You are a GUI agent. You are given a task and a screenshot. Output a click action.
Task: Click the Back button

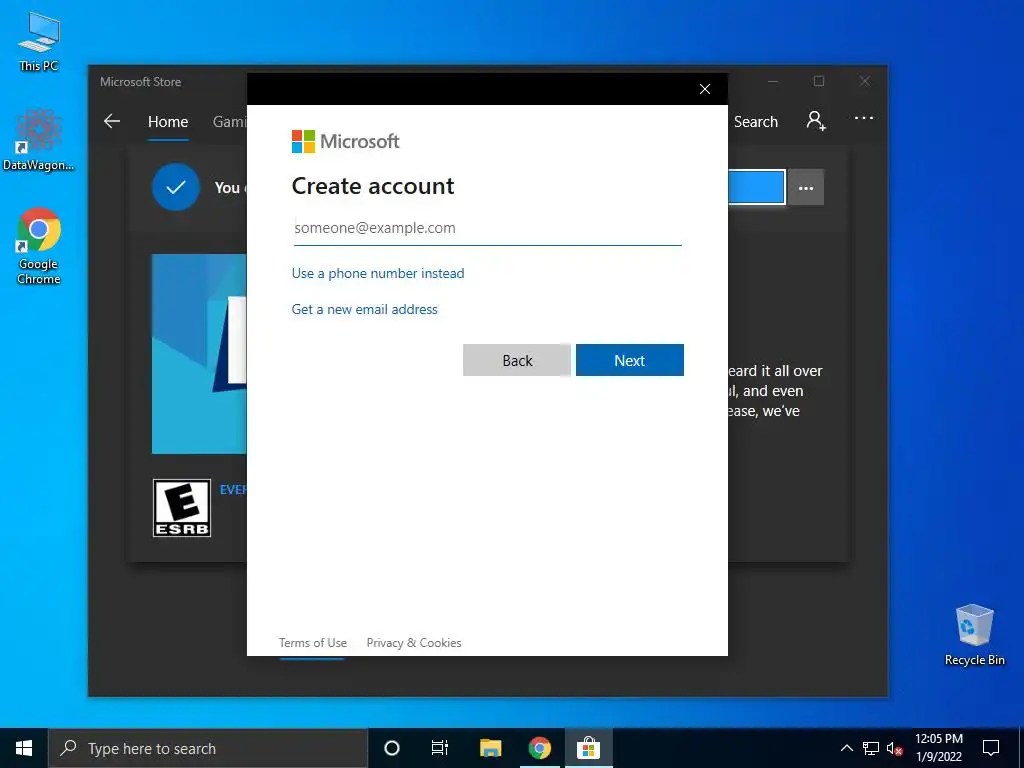tap(517, 360)
